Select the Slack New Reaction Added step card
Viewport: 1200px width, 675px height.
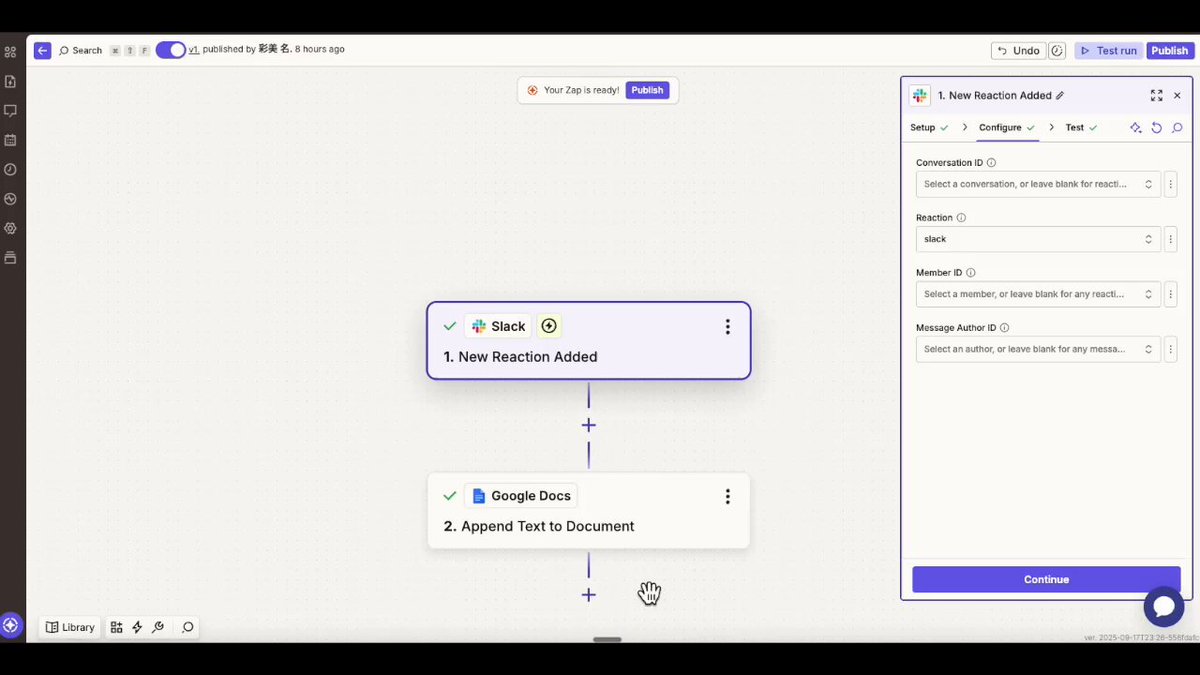click(588, 341)
